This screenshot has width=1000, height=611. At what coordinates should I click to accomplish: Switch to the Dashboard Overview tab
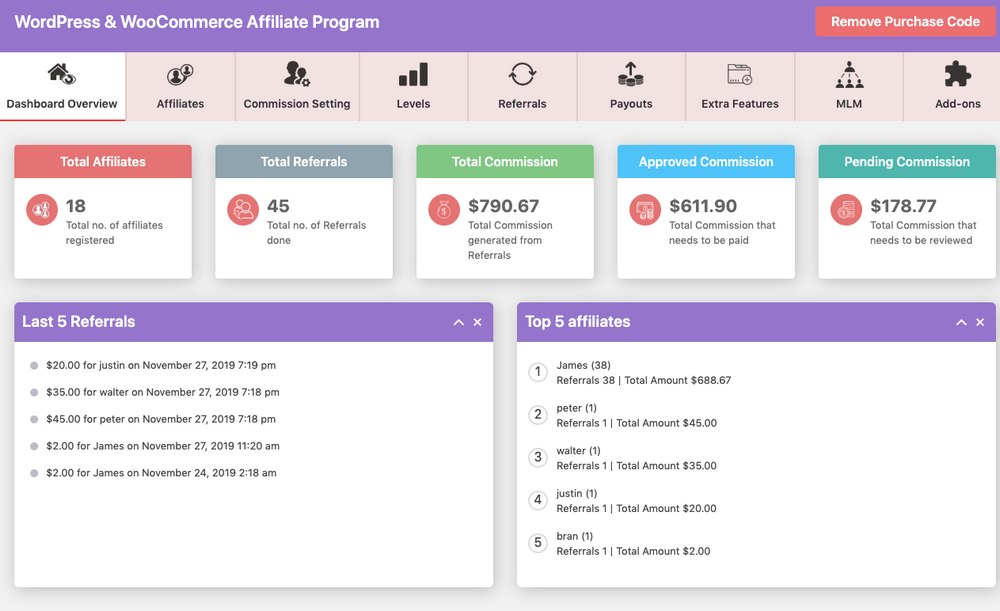tap(62, 87)
